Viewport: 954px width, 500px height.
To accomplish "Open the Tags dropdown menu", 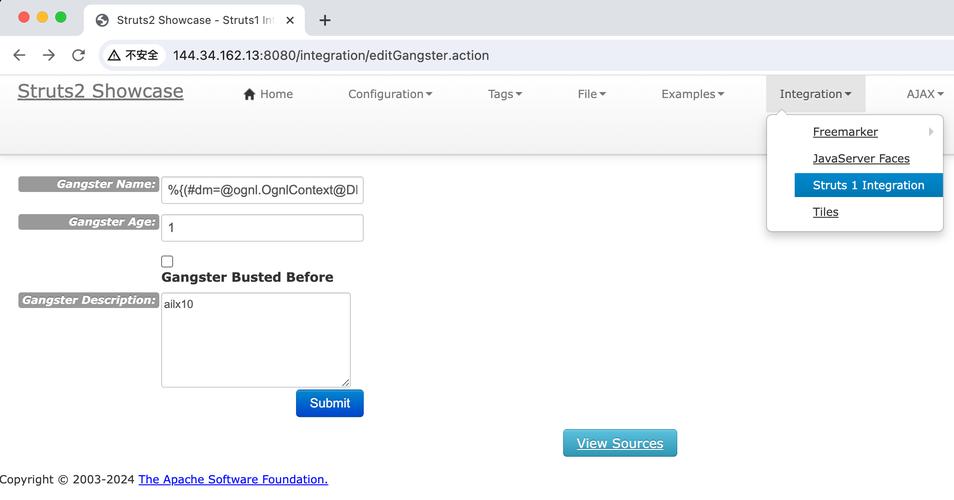I will pyautogui.click(x=505, y=94).
